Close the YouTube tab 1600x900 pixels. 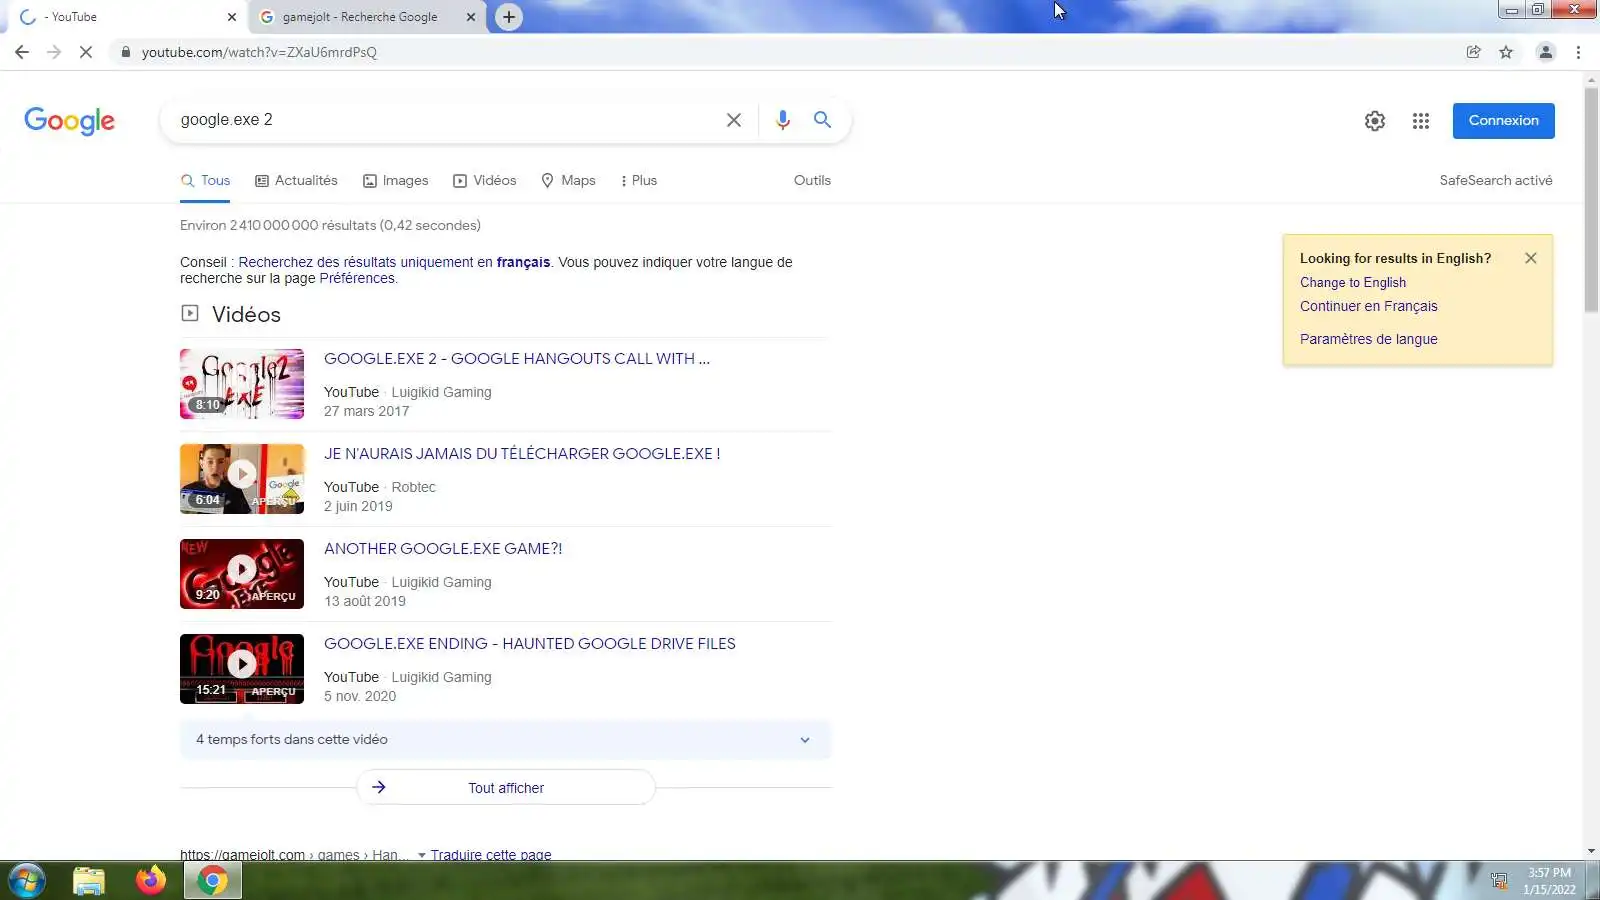232,17
